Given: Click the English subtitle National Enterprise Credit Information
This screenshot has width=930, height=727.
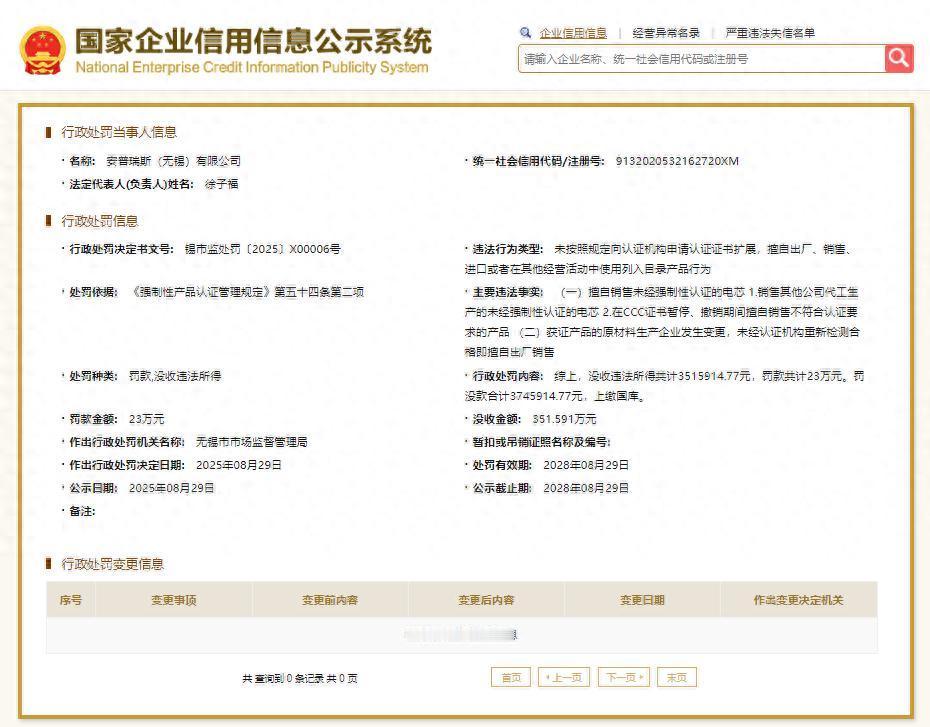Looking at the screenshot, I should (252, 67).
